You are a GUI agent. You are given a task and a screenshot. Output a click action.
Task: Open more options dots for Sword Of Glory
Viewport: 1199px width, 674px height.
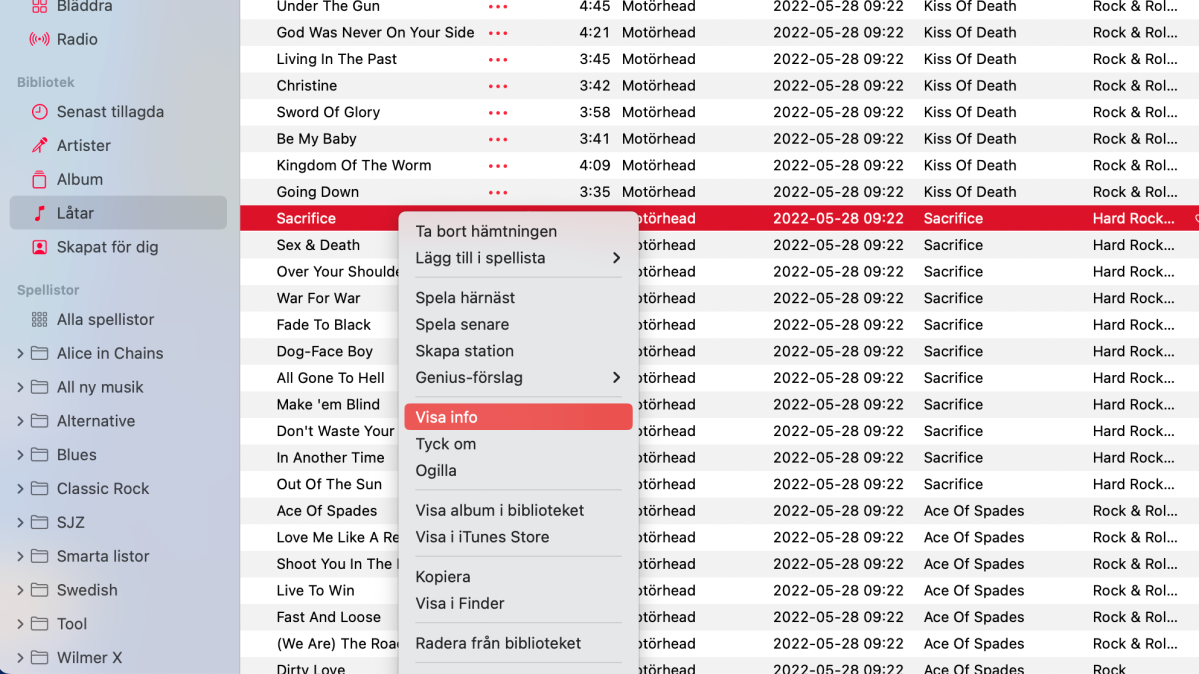(x=498, y=112)
